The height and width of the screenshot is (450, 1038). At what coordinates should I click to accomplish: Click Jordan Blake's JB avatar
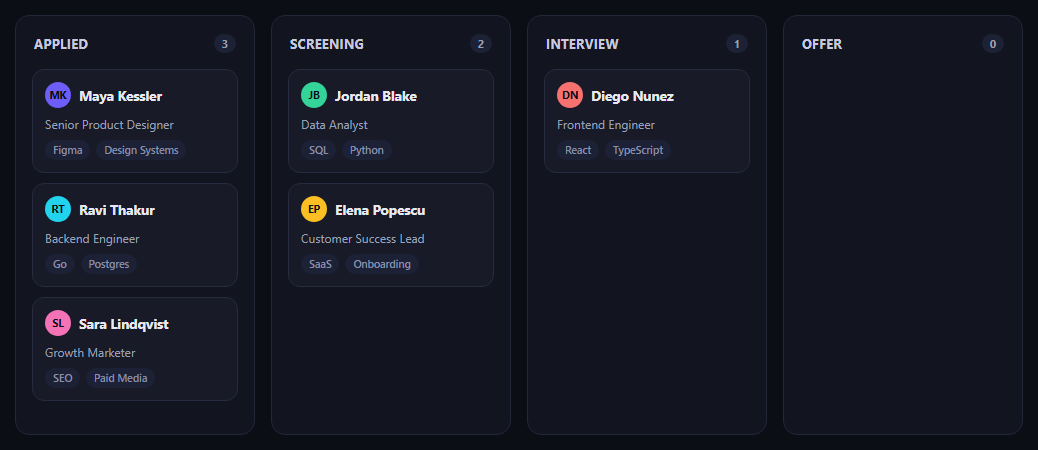point(314,95)
